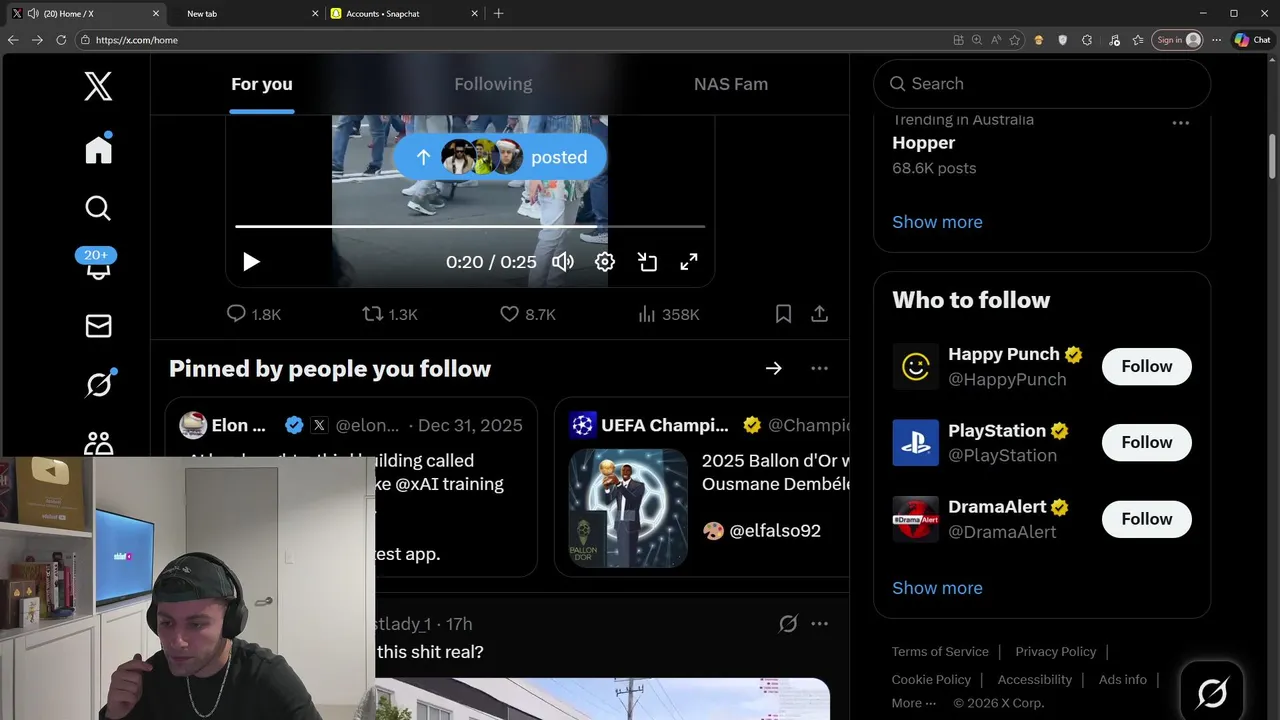Open the Accessibility footer link

(1035, 679)
